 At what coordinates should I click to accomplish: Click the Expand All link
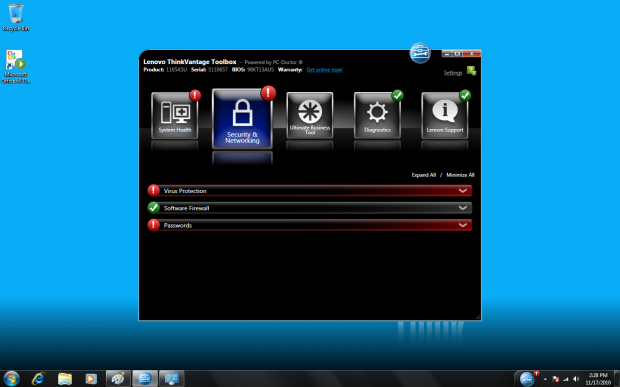(423, 175)
